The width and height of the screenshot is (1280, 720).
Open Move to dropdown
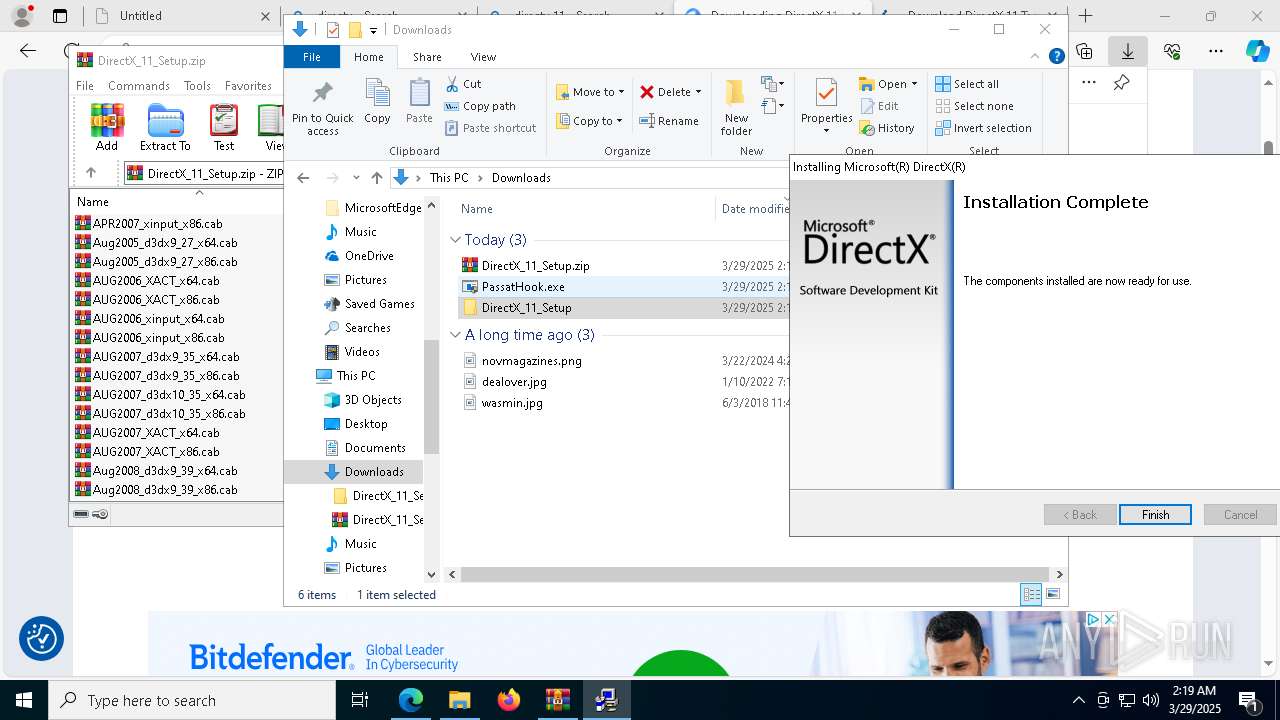point(590,92)
